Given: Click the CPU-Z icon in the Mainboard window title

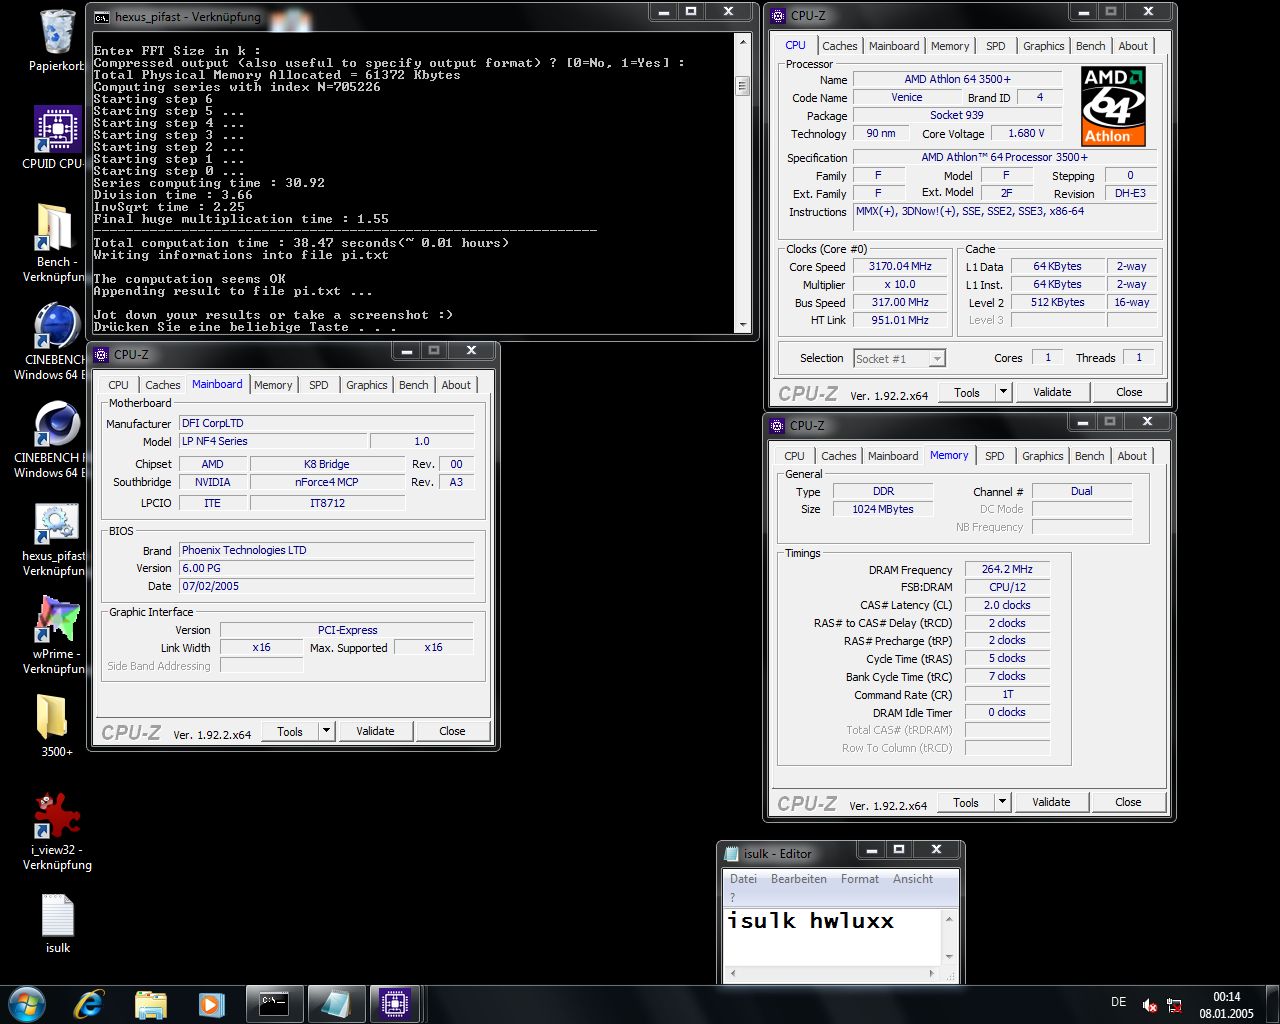Looking at the screenshot, I should 102,354.
